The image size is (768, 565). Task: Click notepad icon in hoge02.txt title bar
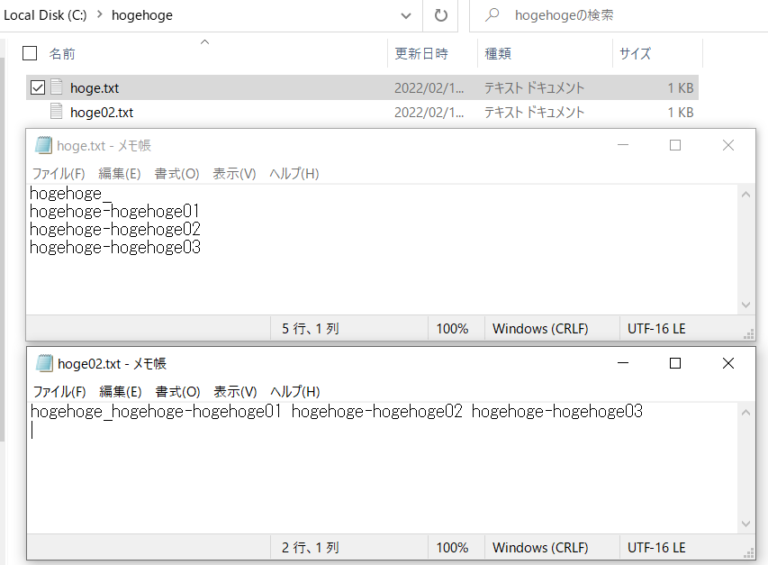click(44, 363)
